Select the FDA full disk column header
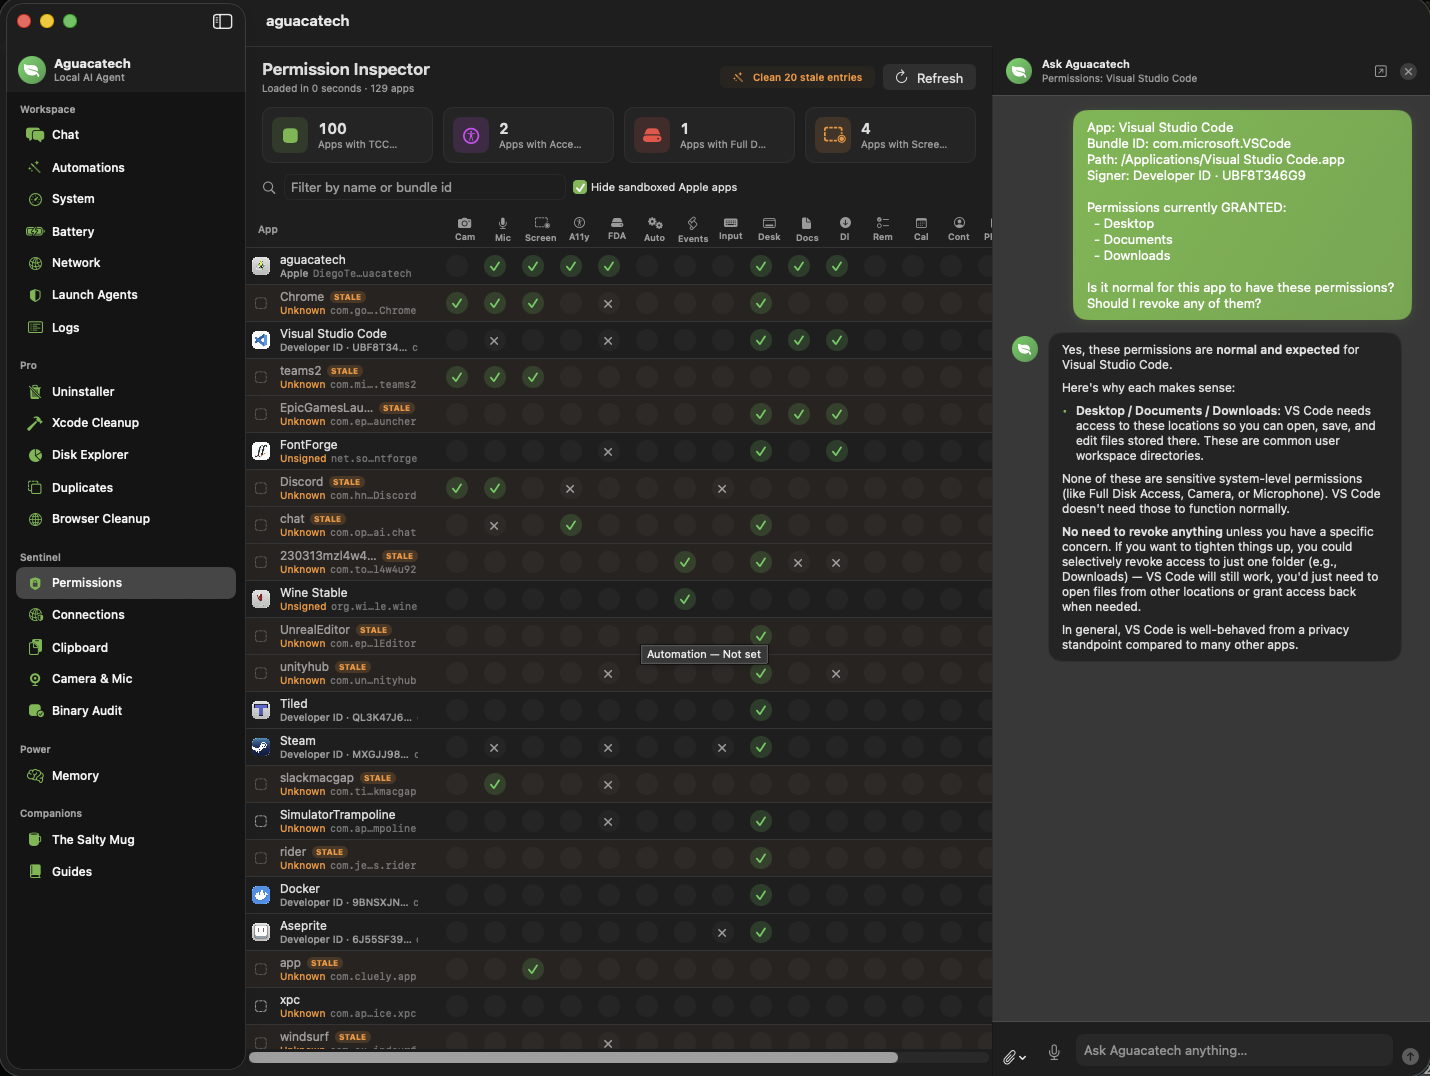This screenshot has width=1430, height=1076. click(617, 229)
